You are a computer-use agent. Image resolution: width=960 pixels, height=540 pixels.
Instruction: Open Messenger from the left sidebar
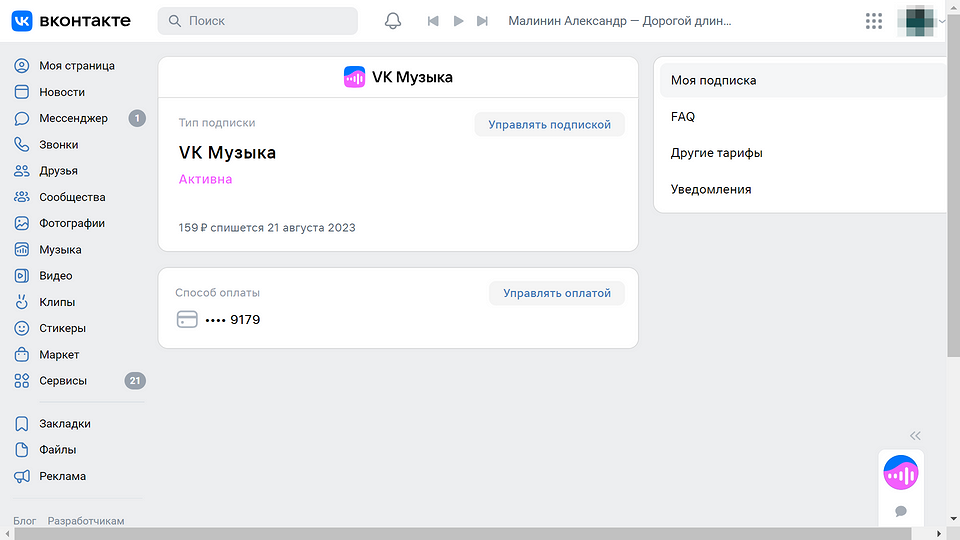coord(73,118)
